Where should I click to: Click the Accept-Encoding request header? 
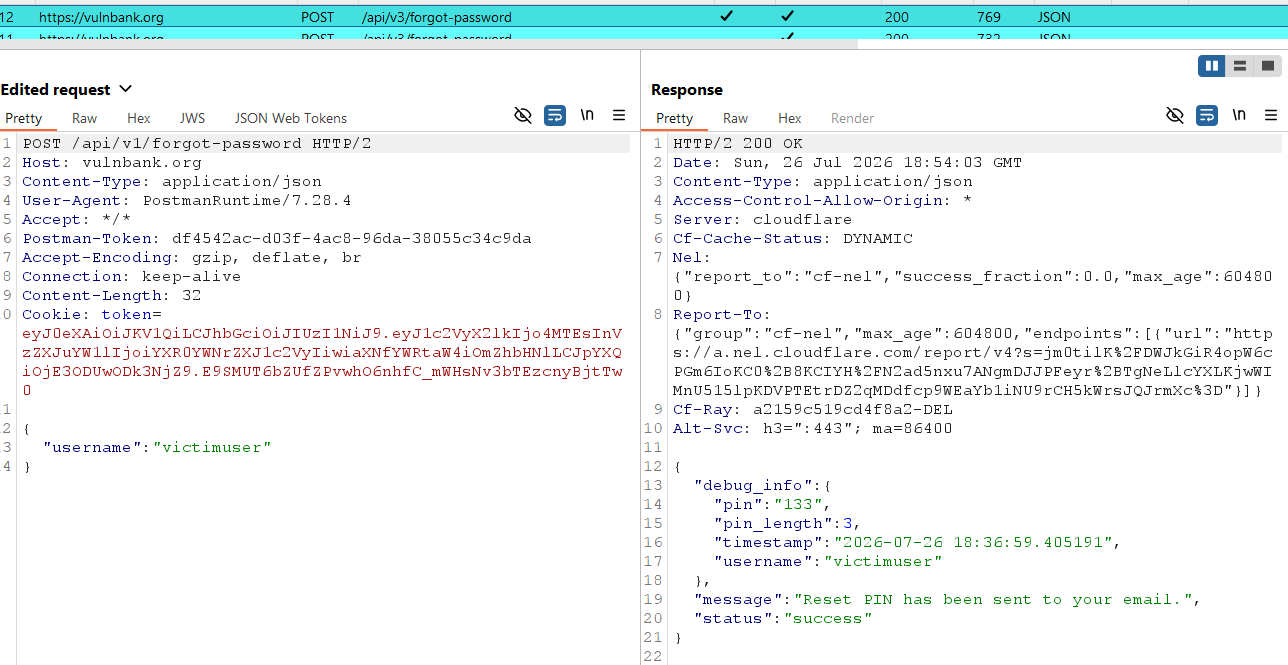click(x=192, y=257)
